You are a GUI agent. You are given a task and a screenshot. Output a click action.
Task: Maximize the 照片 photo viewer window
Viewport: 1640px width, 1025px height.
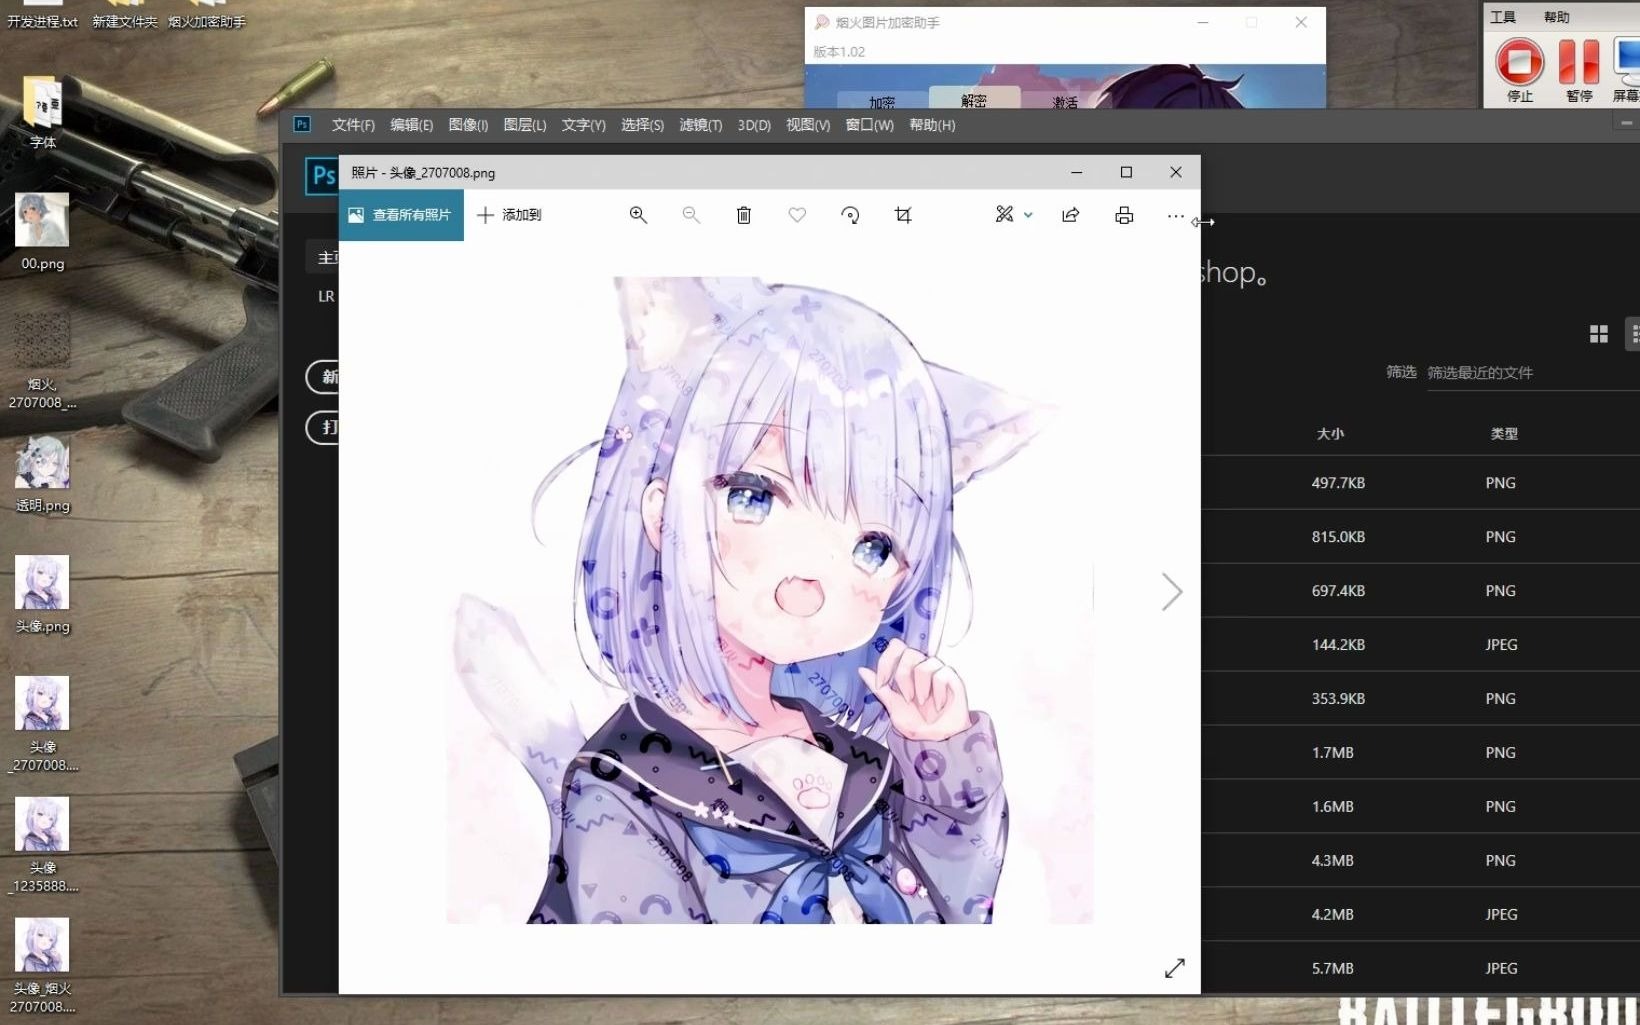(x=1126, y=172)
